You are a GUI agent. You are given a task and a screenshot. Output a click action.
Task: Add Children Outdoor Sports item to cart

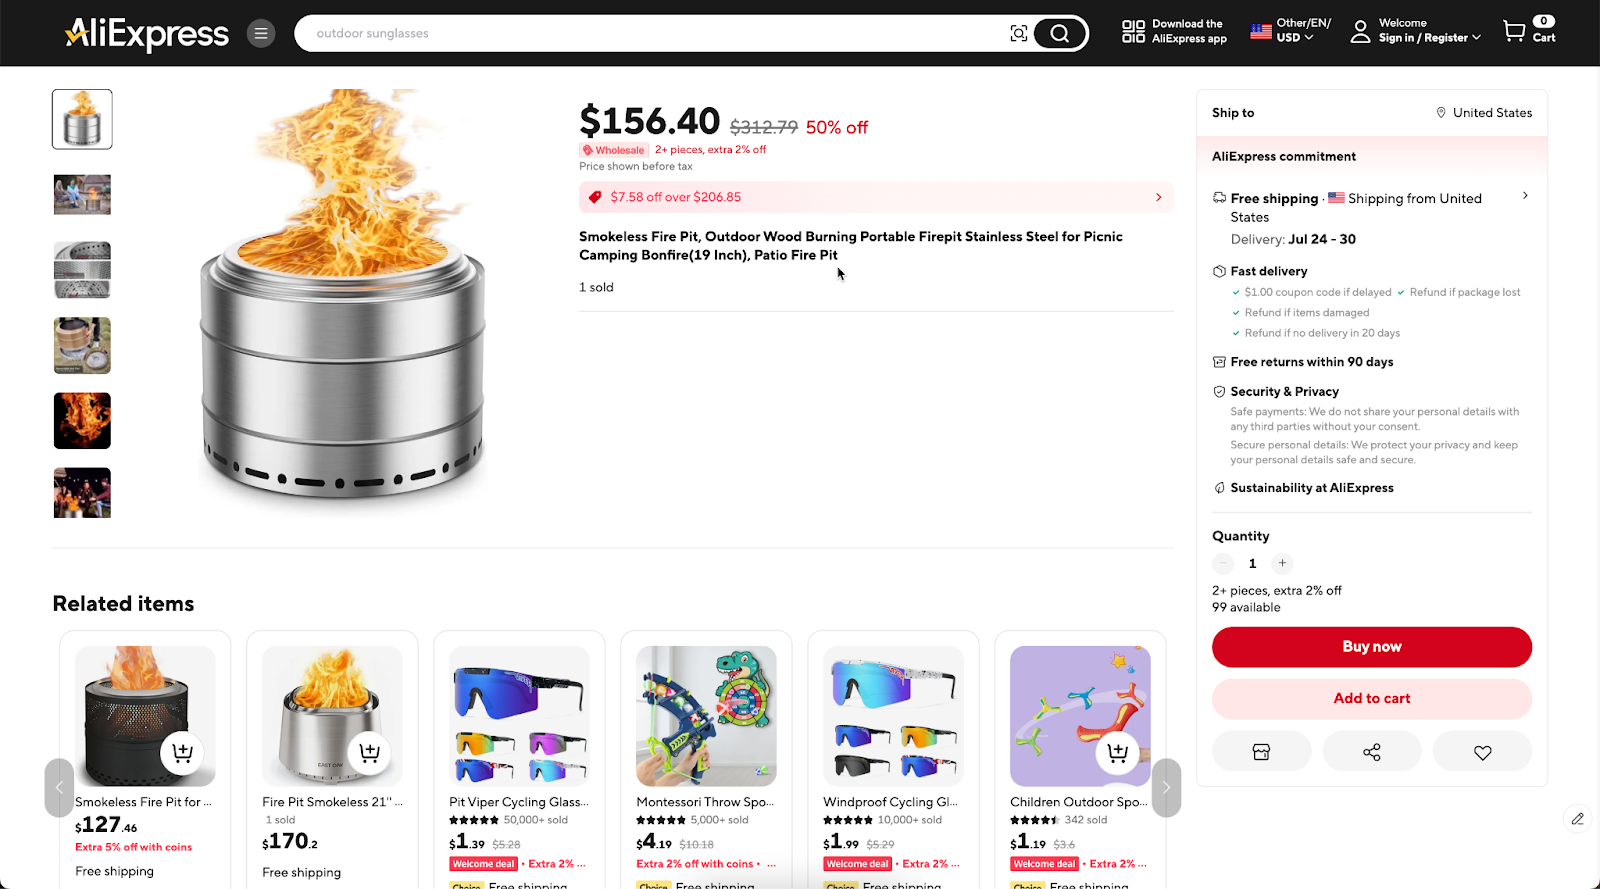pos(1117,752)
